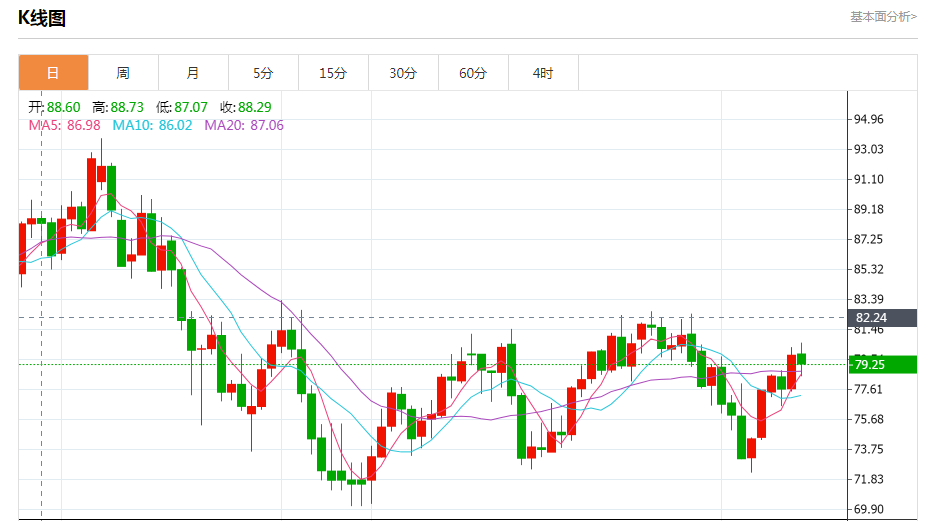Screen dimensions: 926x521
Task: Select the 日 daily chart tab
Action: (x=53, y=73)
